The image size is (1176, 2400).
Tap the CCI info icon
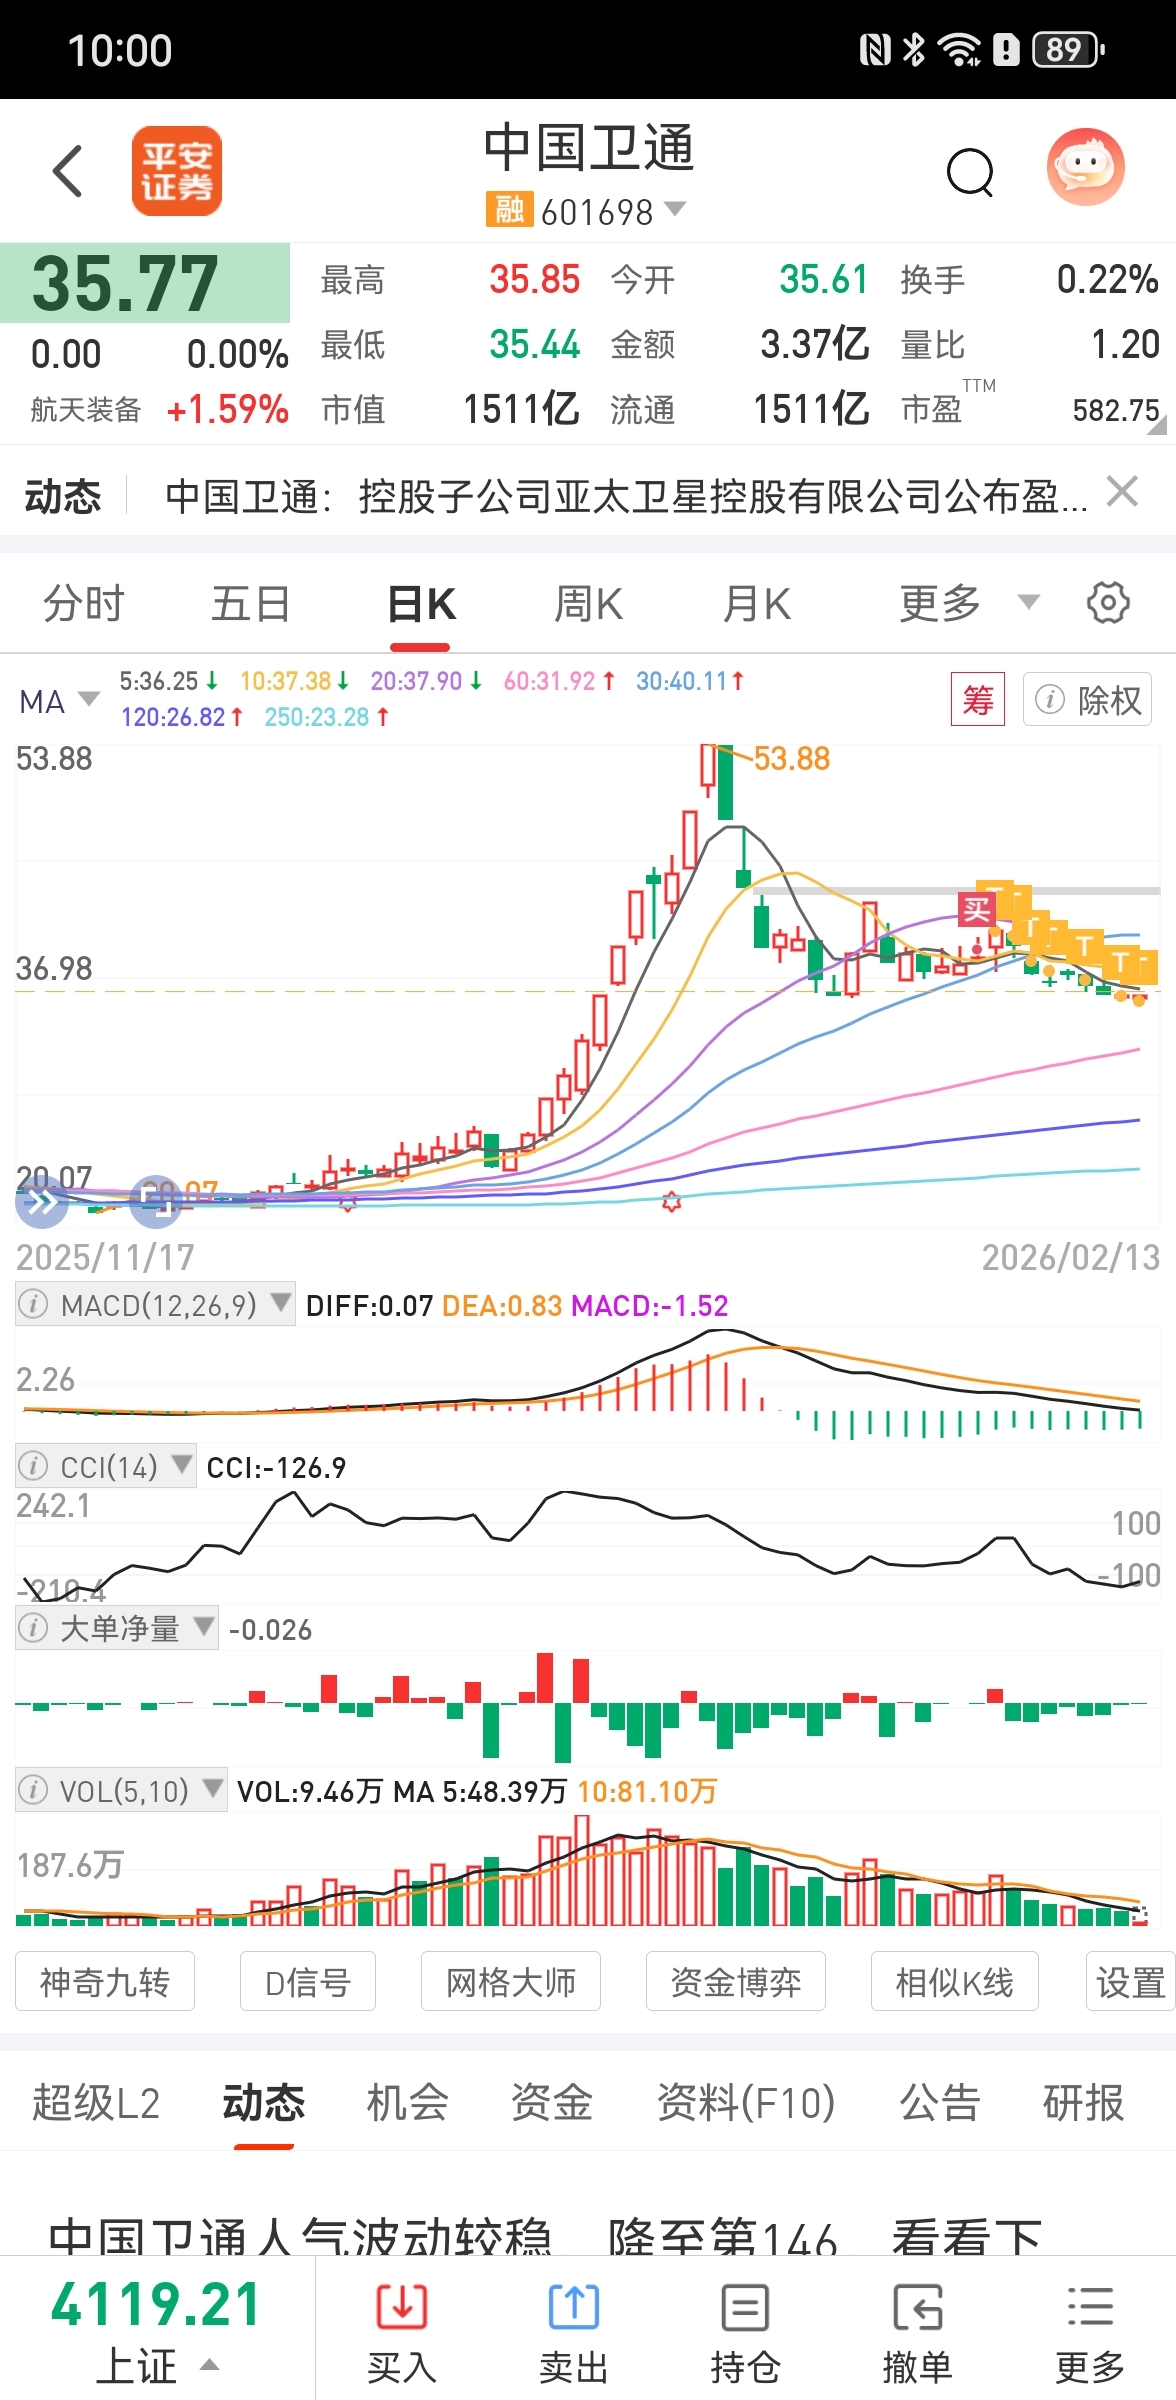point(34,1466)
